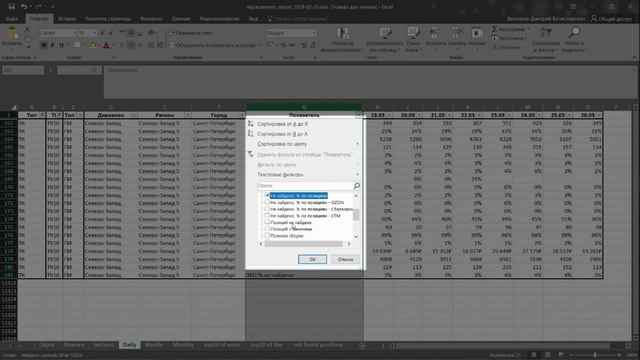Open Sort and Filter tool

(546, 40)
